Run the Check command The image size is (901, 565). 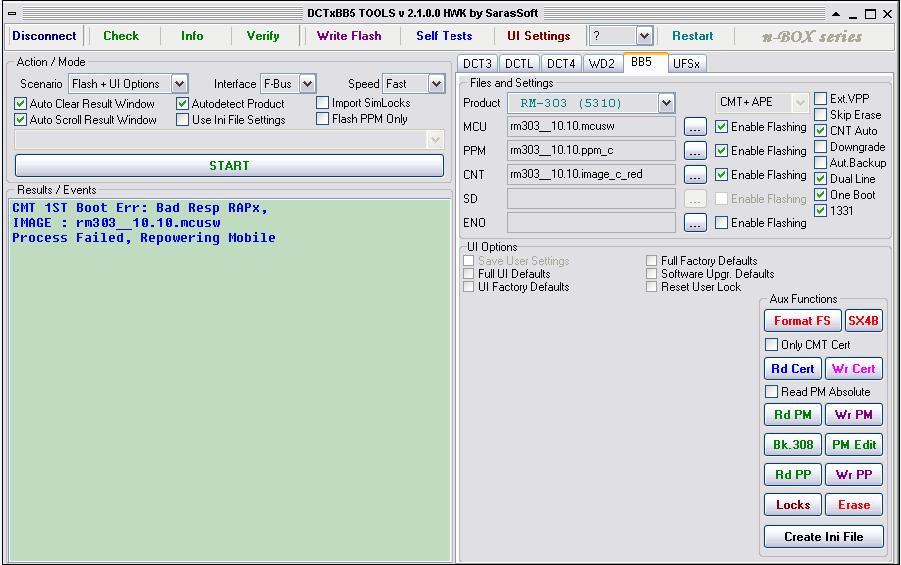121,36
